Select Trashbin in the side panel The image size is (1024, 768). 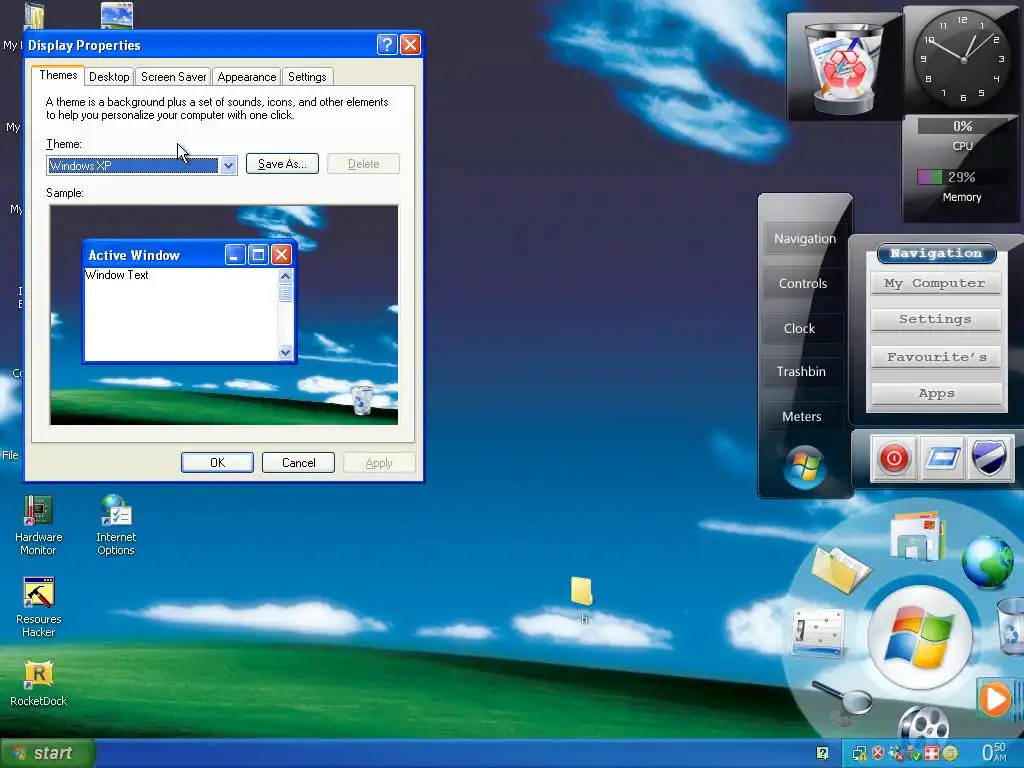801,372
